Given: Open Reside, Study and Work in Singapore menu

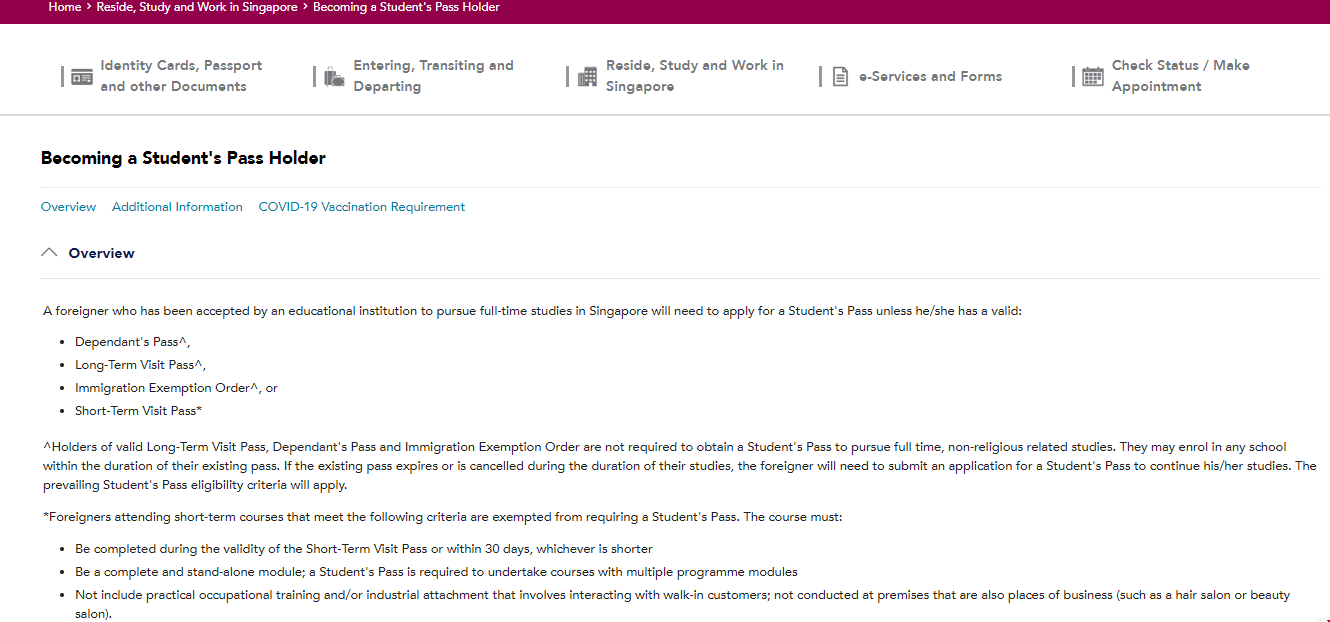Looking at the screenshot, I should (x=694, y=76).
